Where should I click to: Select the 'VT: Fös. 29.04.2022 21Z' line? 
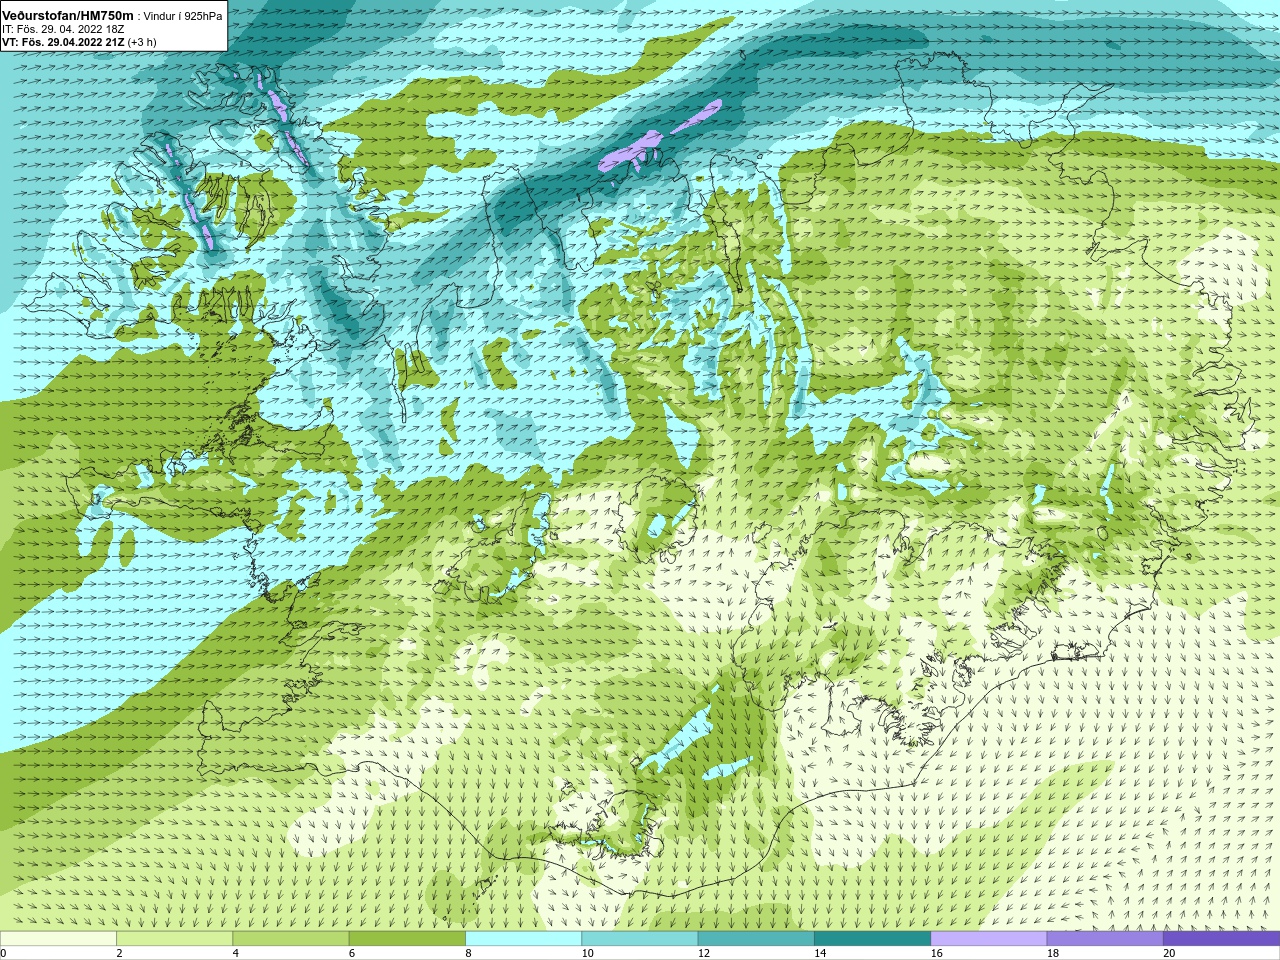point(64,42)
